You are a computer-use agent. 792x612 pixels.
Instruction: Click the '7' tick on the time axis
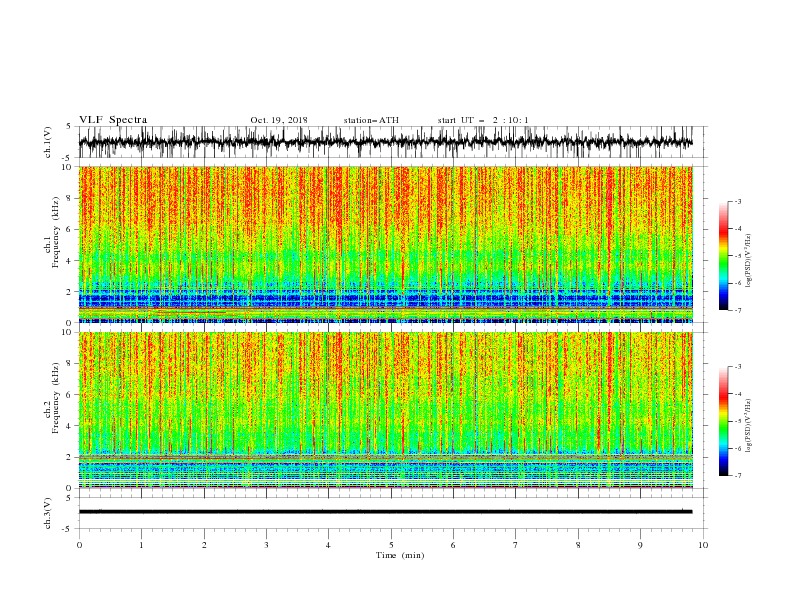[x=515, y=545]
